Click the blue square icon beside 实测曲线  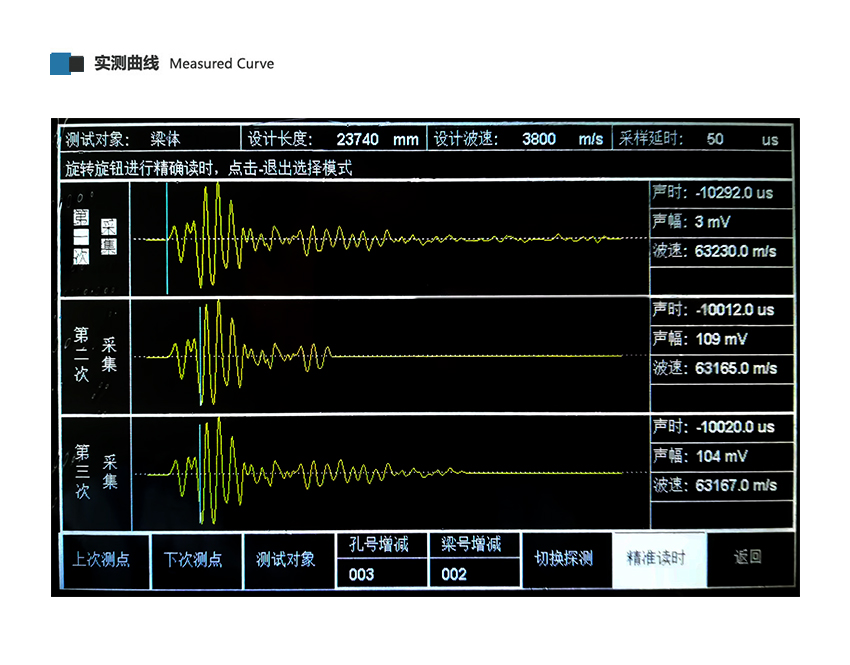61,64
